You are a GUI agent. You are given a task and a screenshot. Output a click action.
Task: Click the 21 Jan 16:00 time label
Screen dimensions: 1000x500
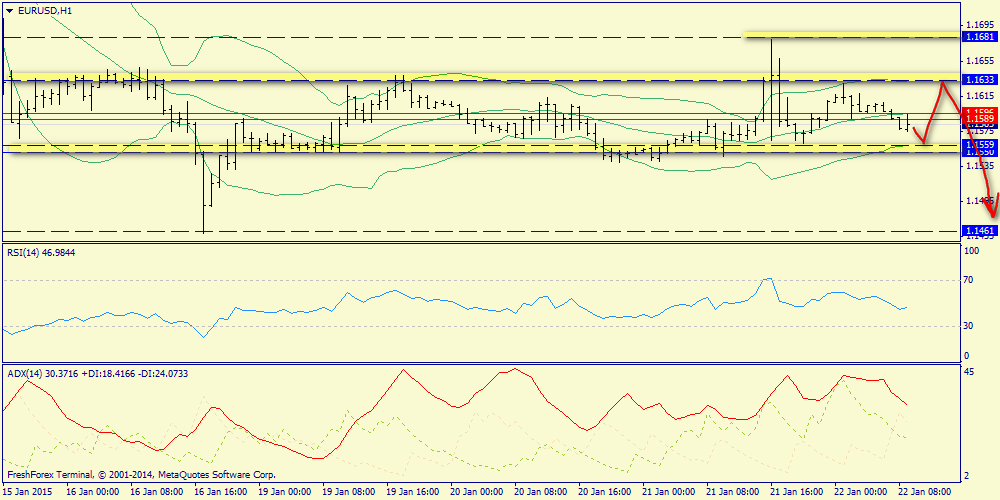(x=797, y=492)
